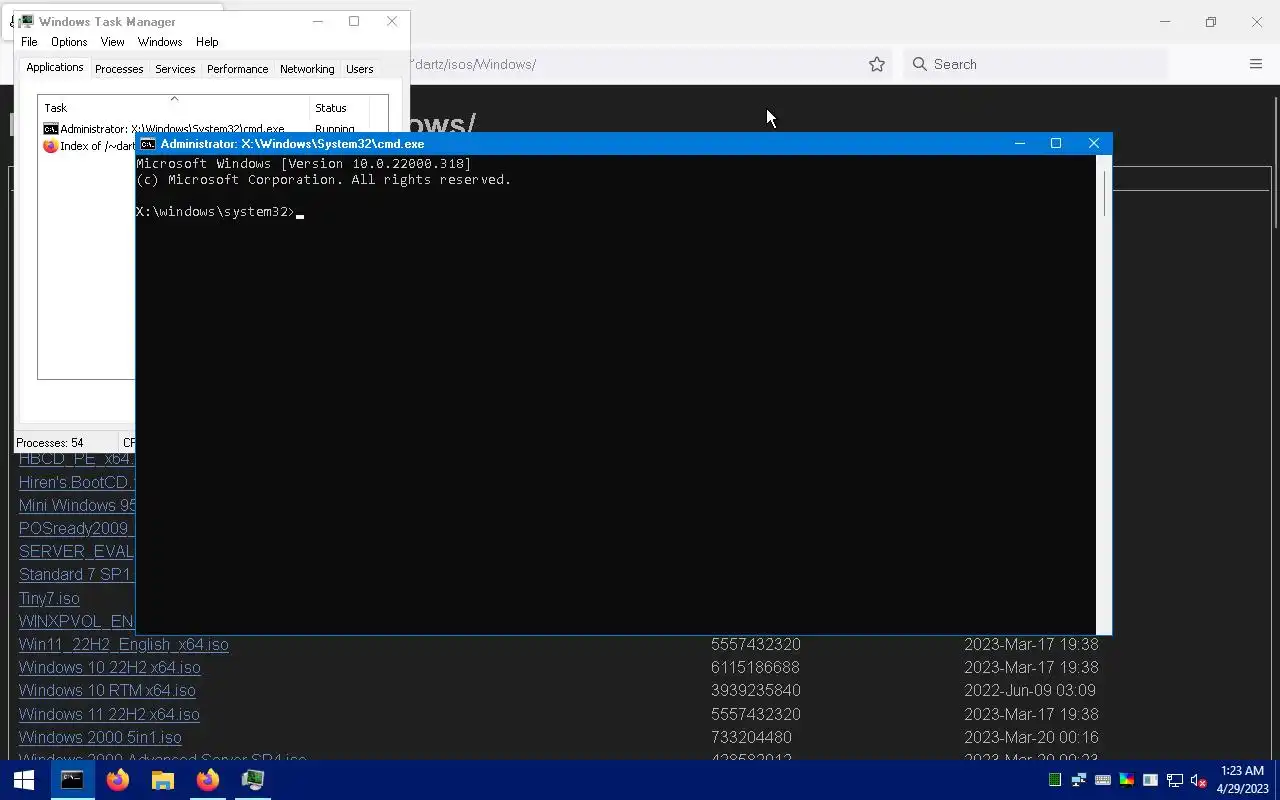Switch to the Services tab
Image resolution: width=1280 pixels, height=800 pixels.
coord(175,69)
